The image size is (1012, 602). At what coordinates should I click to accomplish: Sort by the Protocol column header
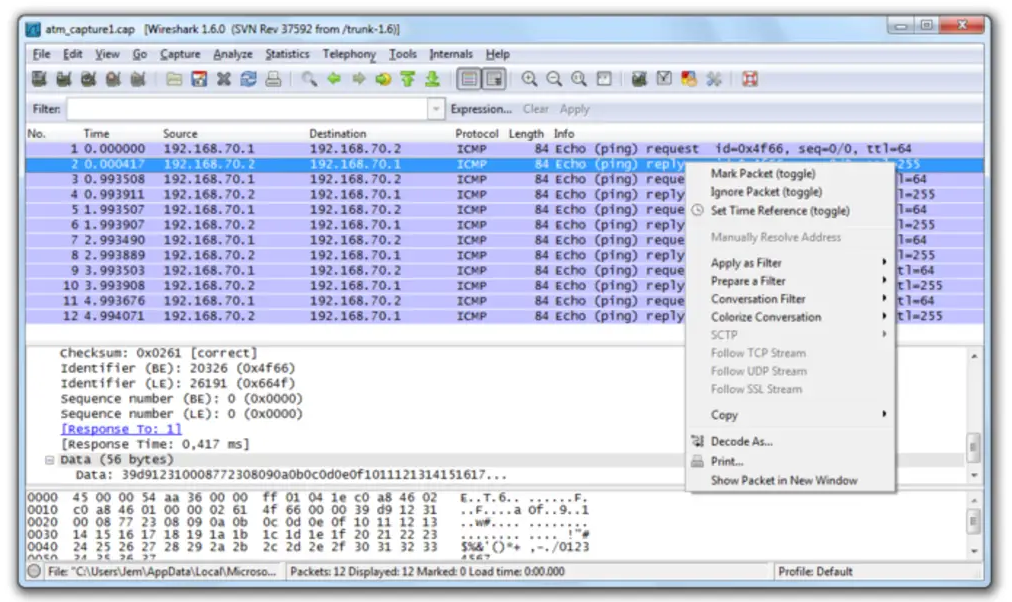click(477, 134)
